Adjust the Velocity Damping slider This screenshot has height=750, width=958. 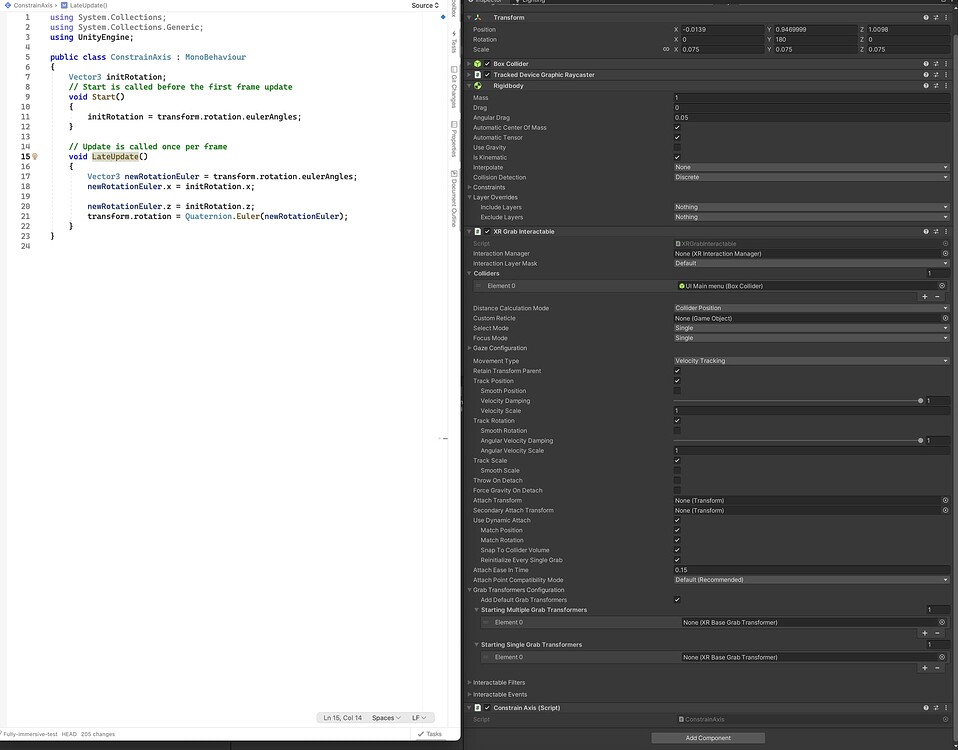[920, 400]
